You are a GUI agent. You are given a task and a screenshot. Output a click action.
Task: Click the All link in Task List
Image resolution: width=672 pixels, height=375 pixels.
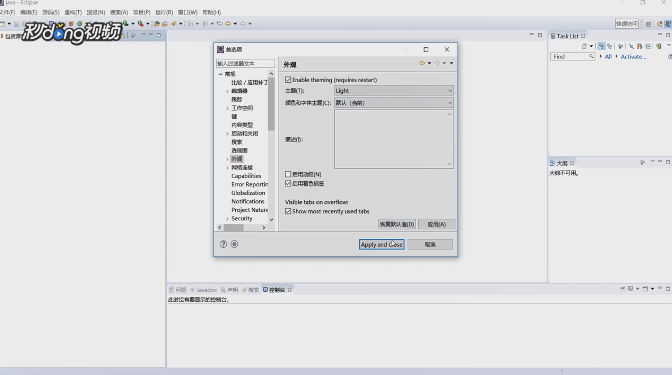[608, 57]
